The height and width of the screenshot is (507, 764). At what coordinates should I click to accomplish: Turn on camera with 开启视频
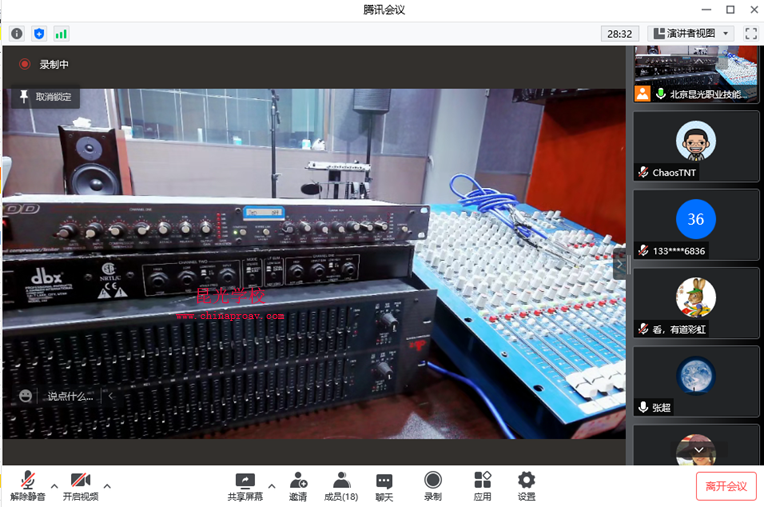click(80, 486)
